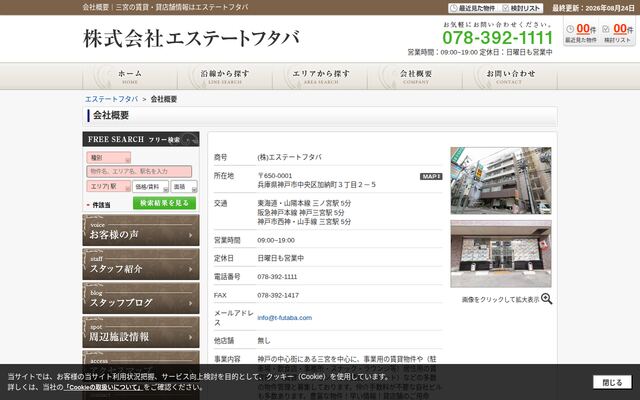Screen dimensions: 640x400
Task: Open Cookieの取扱いについて link
Action: pos(103,387)
